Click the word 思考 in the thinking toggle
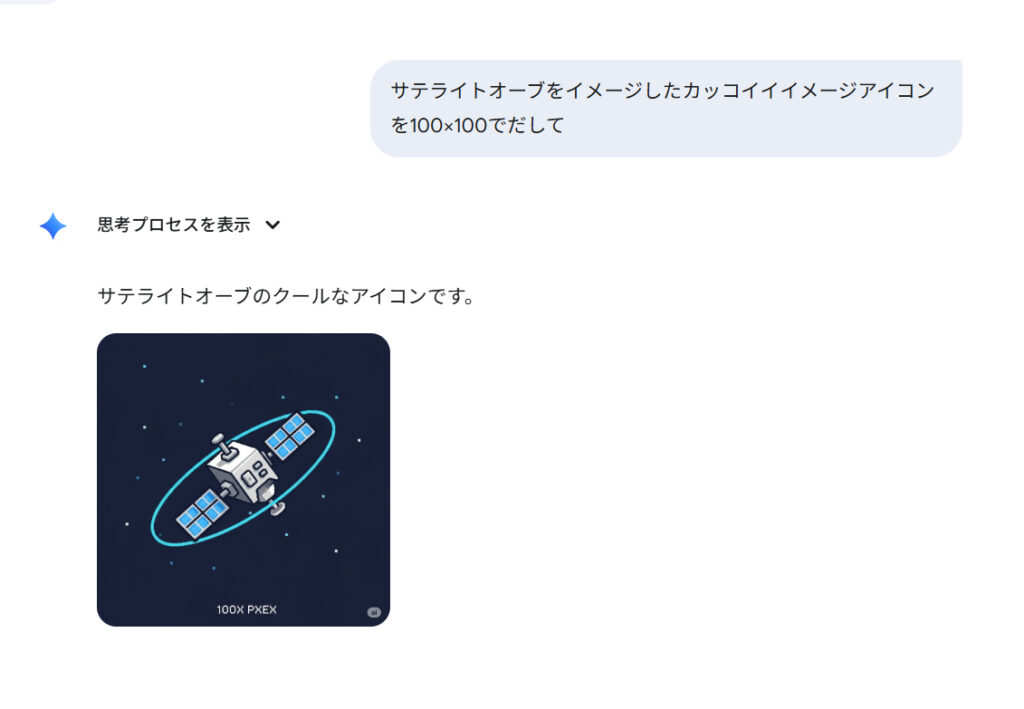This screenshot has height=709, width=1024. pos(114,225)
